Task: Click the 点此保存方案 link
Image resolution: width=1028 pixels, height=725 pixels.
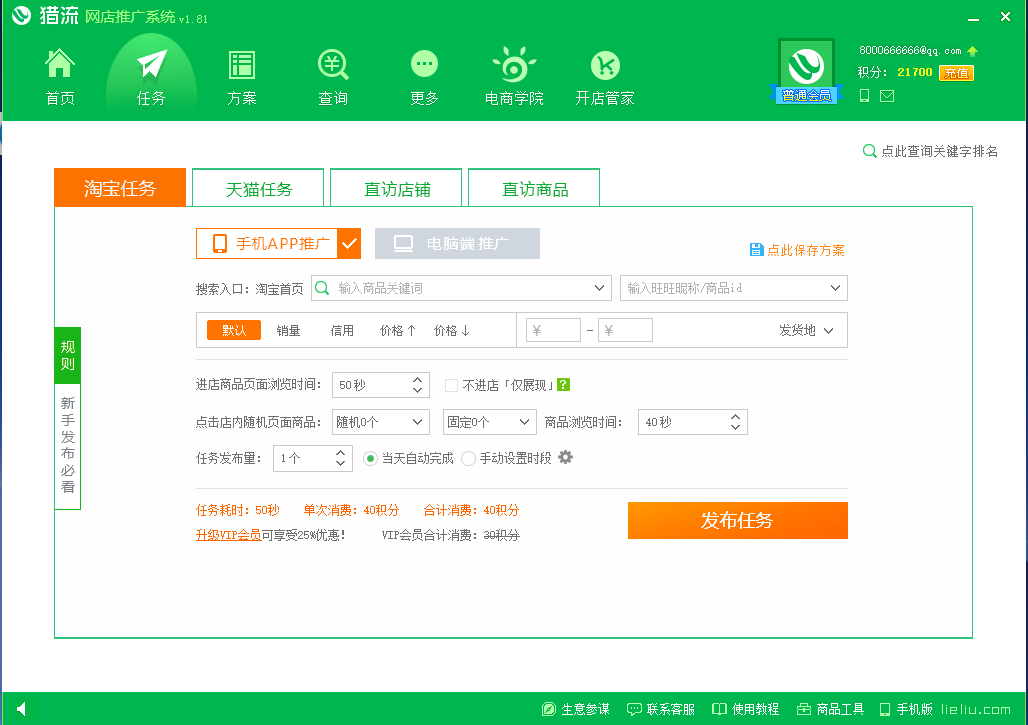Action: pos(806,250)
